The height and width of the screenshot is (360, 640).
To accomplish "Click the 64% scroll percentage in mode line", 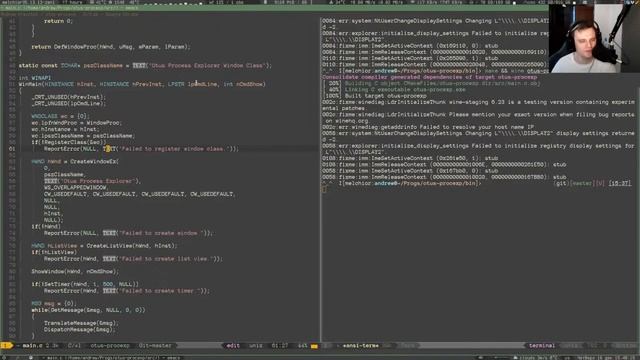I will point(302,346).
